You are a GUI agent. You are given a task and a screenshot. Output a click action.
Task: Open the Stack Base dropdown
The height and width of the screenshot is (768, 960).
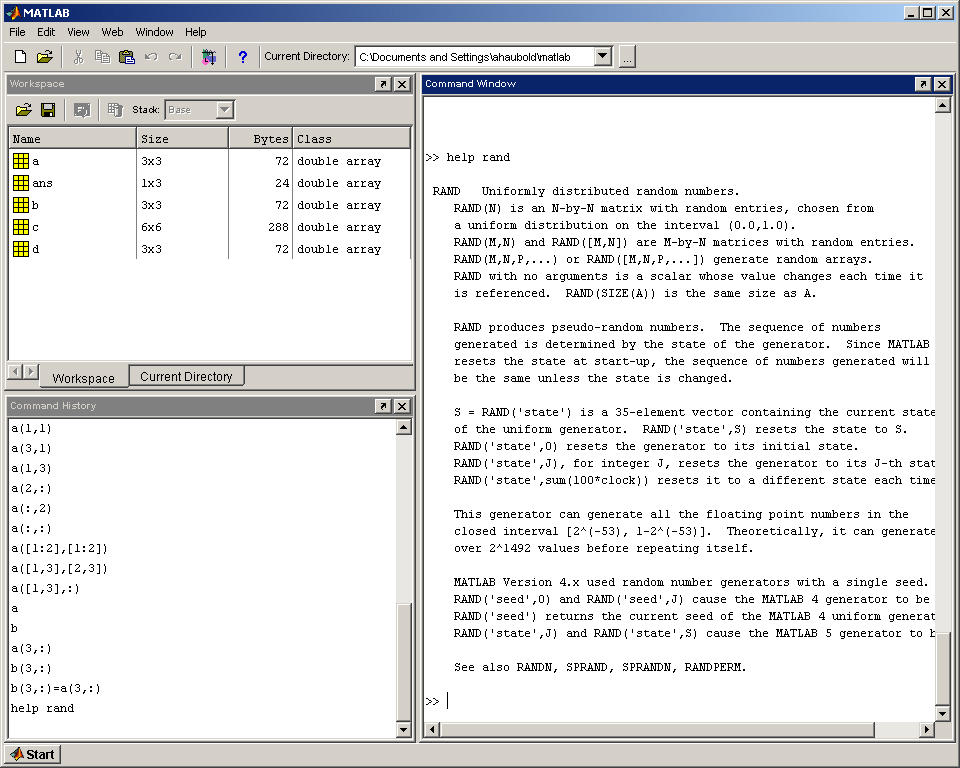point(225,110)
